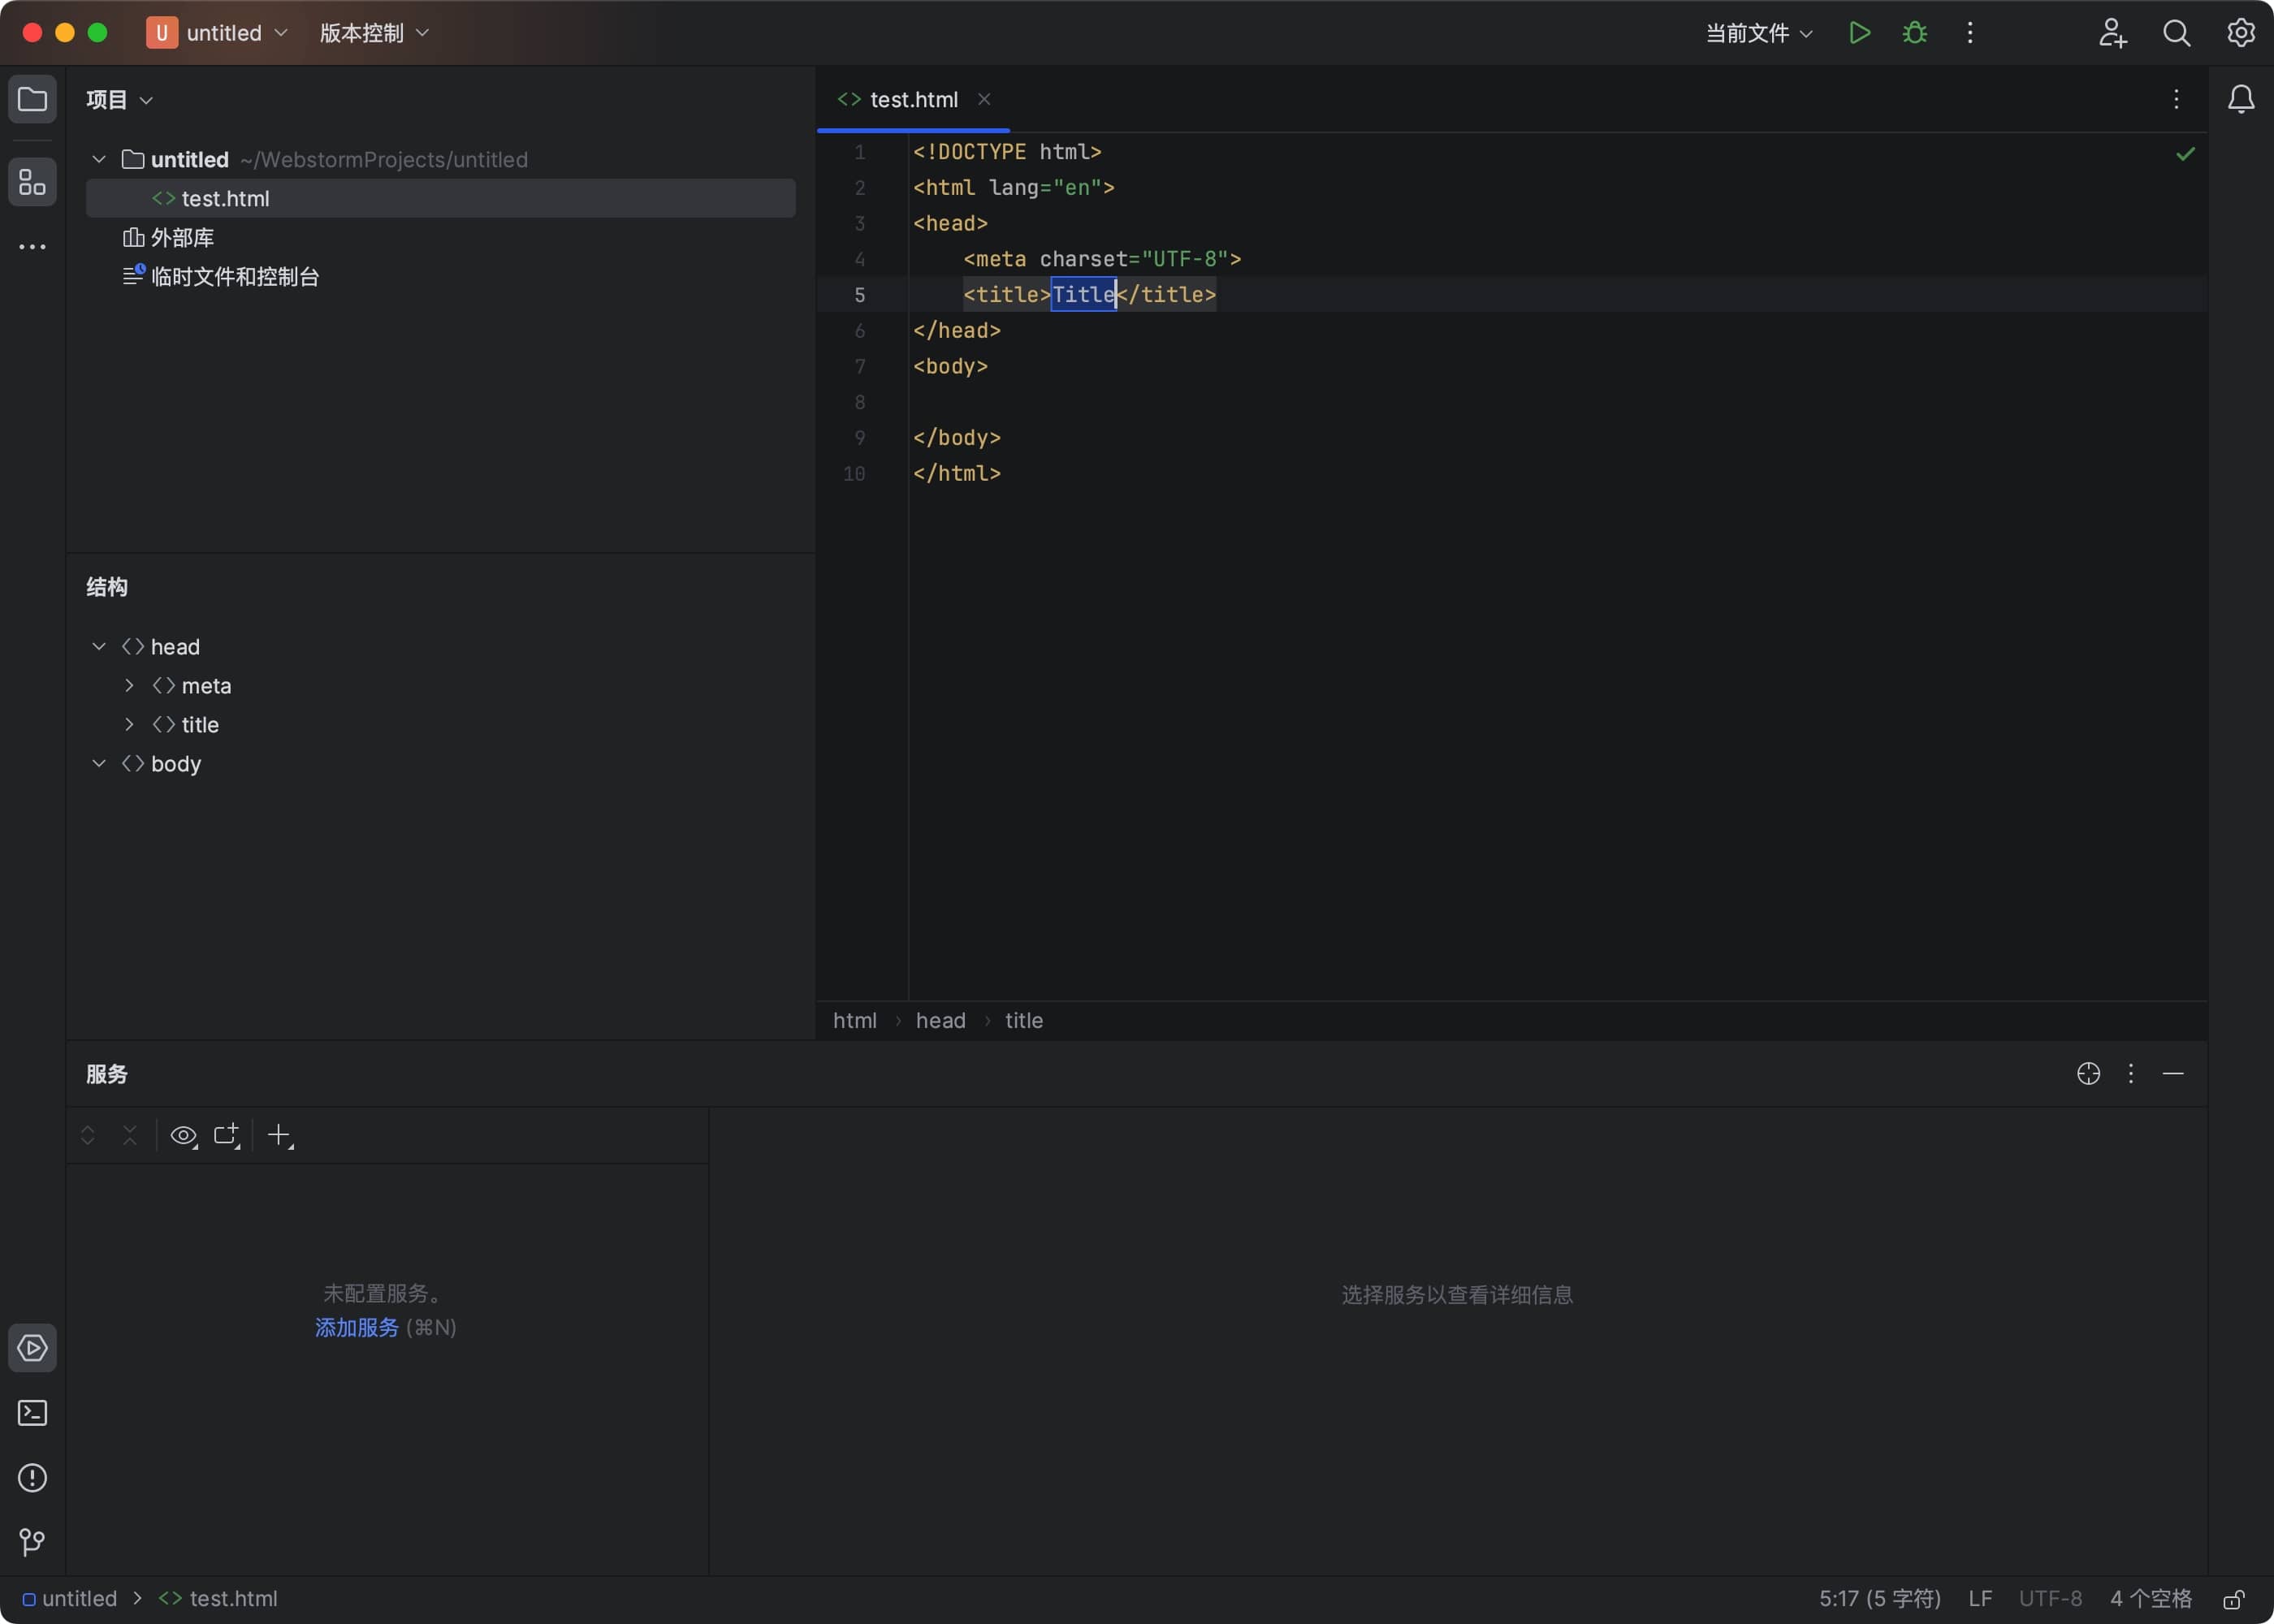Run the current file
Screen dimensions: 2274x1624
pyautogui.click(x=1859, y=33)
